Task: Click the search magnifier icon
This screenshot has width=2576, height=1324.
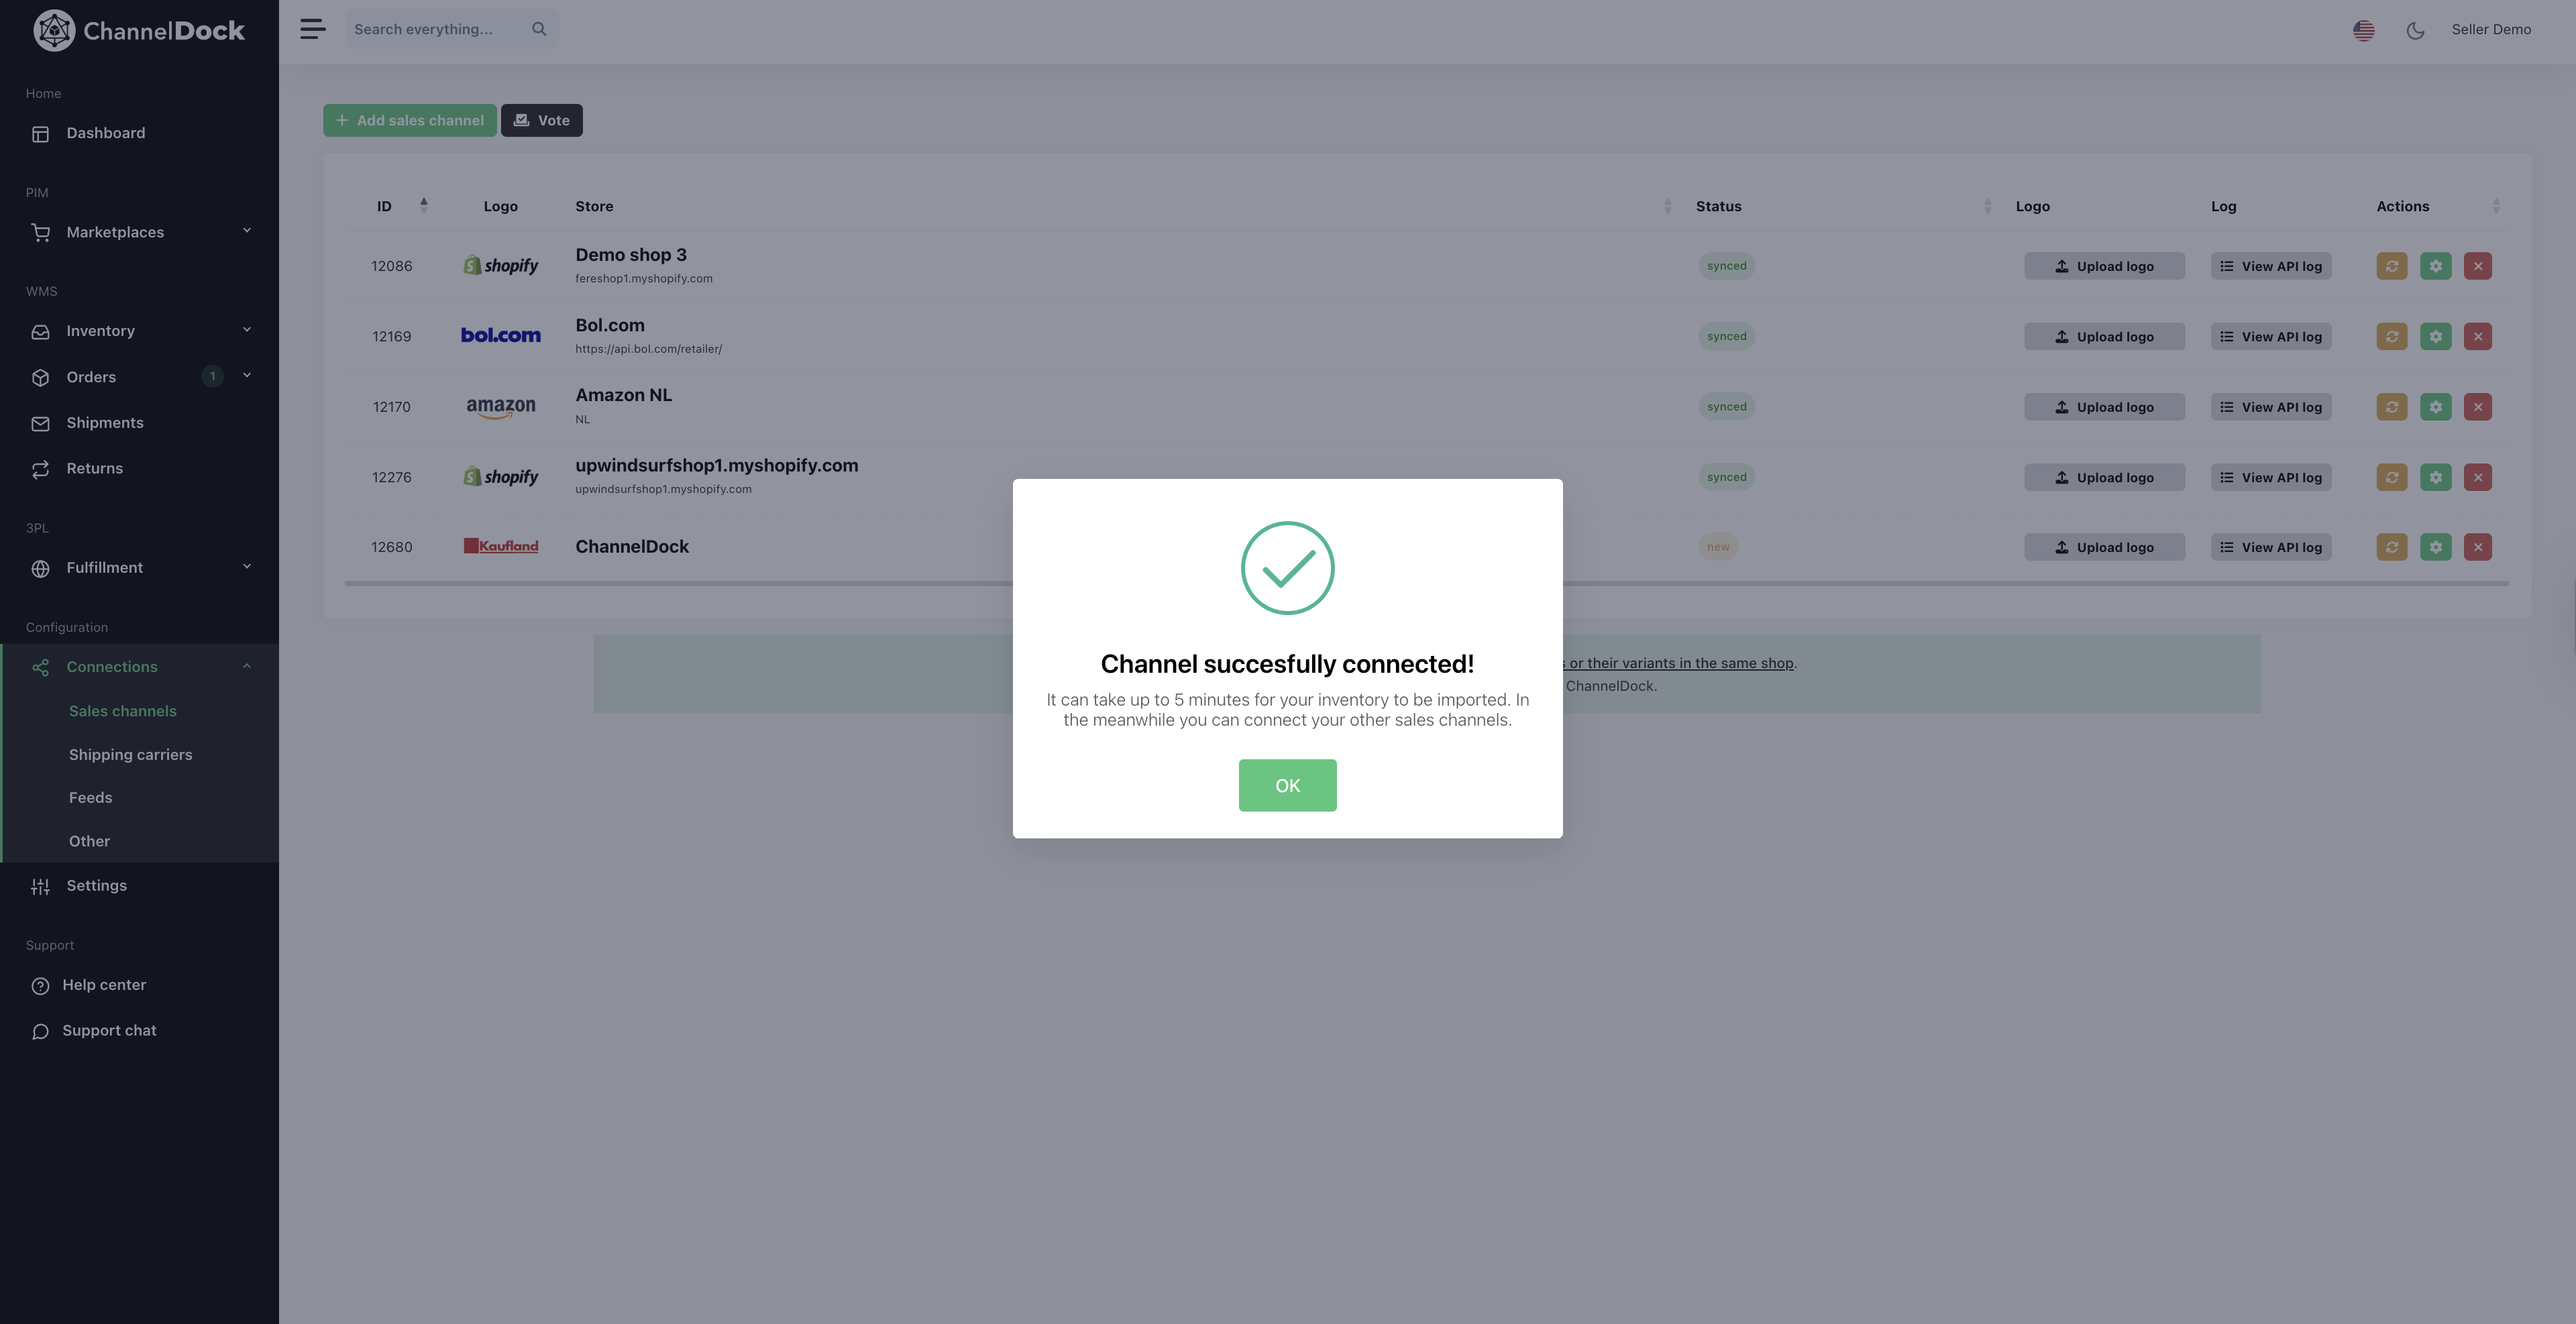Action: [539, 29]
